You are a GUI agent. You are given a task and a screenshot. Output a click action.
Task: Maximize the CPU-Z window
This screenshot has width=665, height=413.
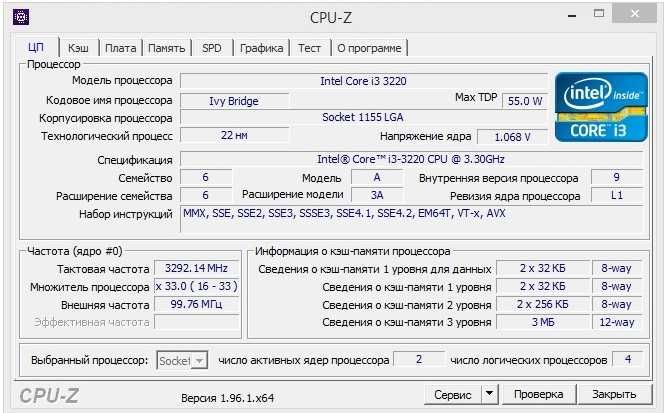pyautogui.click(x=599, y=14)
